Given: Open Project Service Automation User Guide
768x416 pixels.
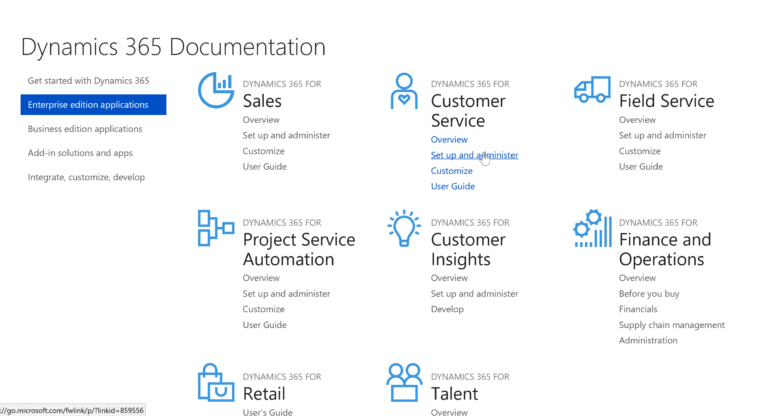Looking at the screenshot, I should pos(264,325).
